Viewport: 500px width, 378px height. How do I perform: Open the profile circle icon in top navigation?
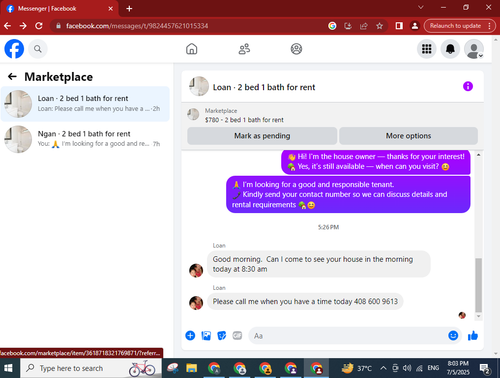tap(296, 49)
